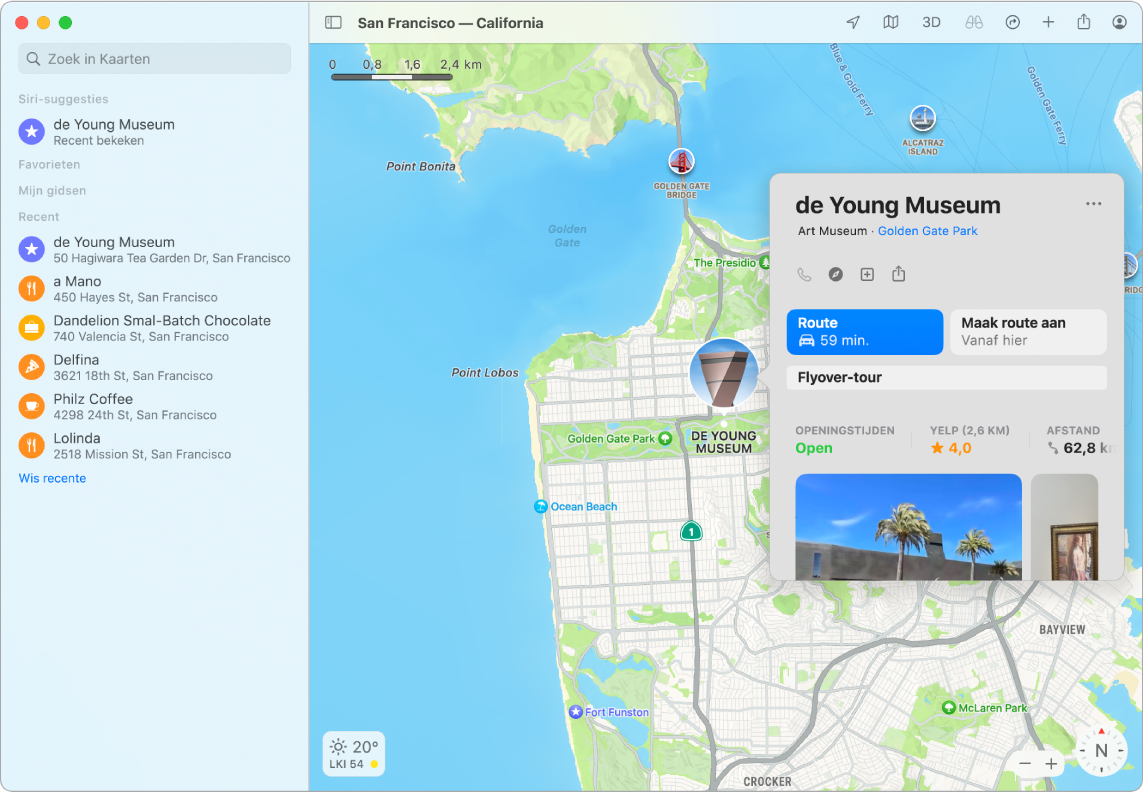Screen dimensions: 1144x793
Task: Add de Young Museum to a guide
Action: pyautogui.click(x=867, y=274)
